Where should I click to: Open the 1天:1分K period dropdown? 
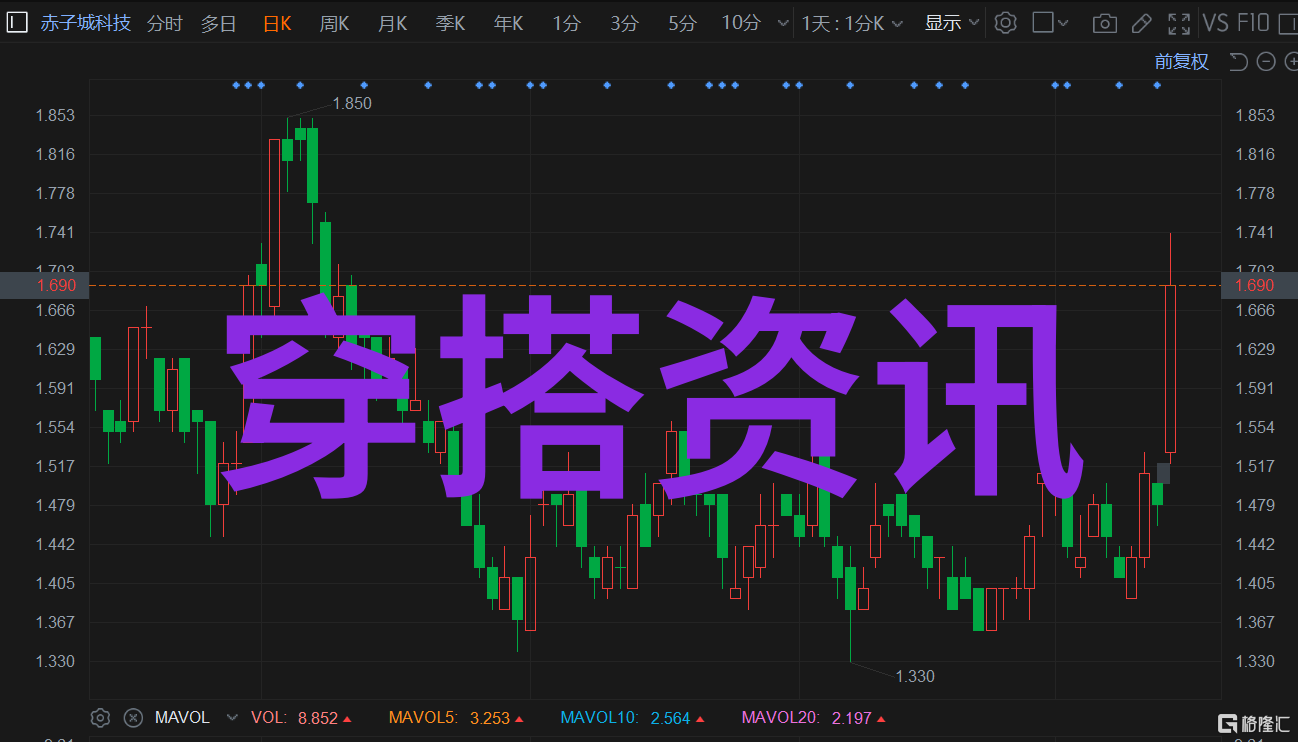point(852,23)
